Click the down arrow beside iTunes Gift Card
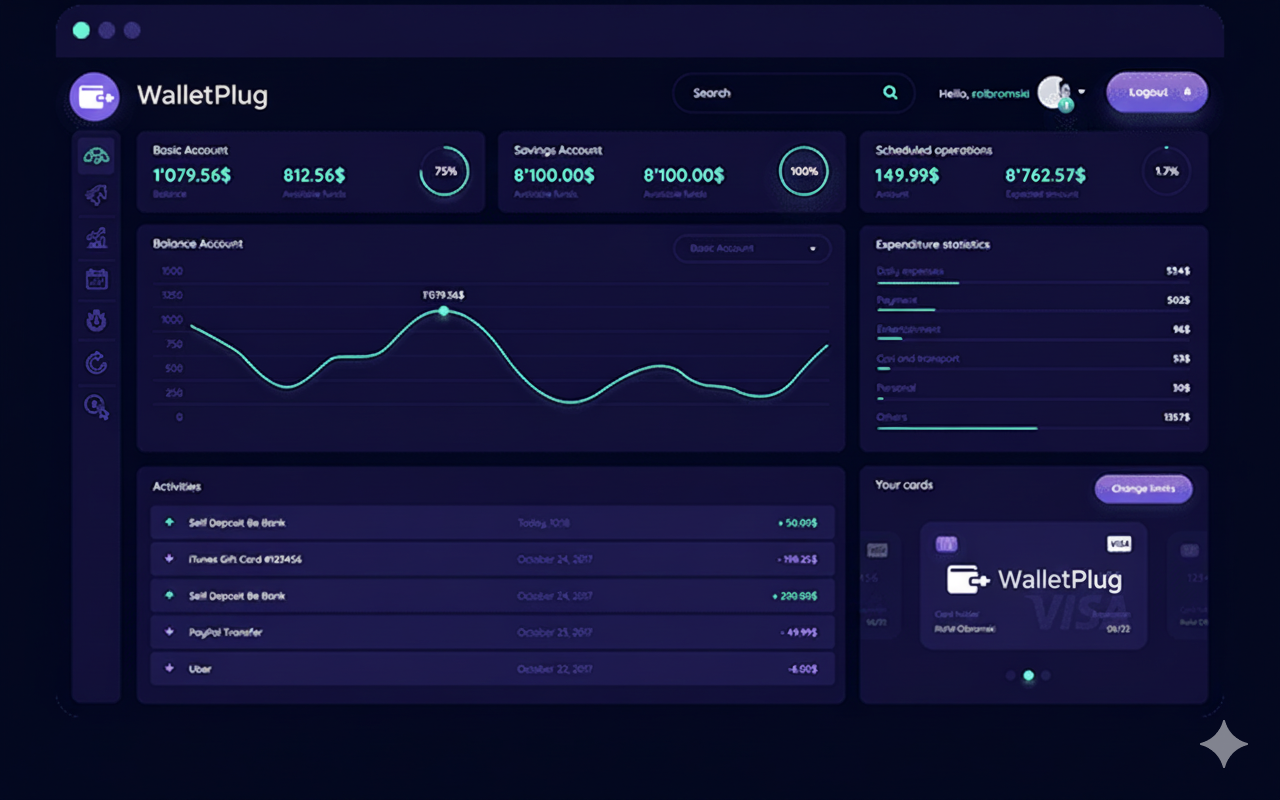The height and width of the screenshot is (800, 1280). 169,559
